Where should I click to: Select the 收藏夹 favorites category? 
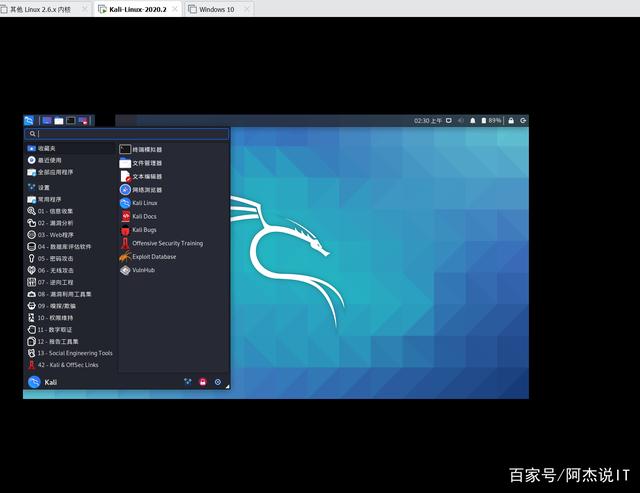(x=70, y=149)
